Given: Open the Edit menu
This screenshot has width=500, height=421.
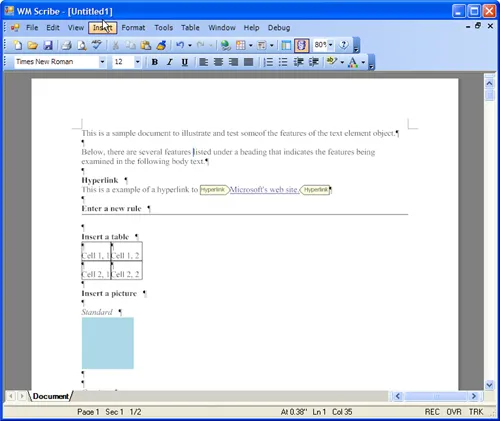Looking at the screenshot, I should [x=53, y=28].
